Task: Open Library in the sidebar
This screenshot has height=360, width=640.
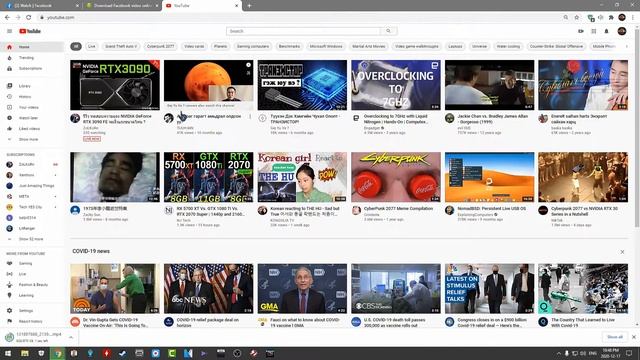Action: click(x=32, y=86)
